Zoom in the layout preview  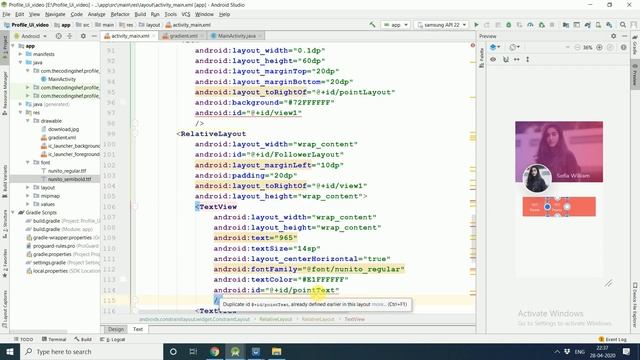(x=599, y=47)
